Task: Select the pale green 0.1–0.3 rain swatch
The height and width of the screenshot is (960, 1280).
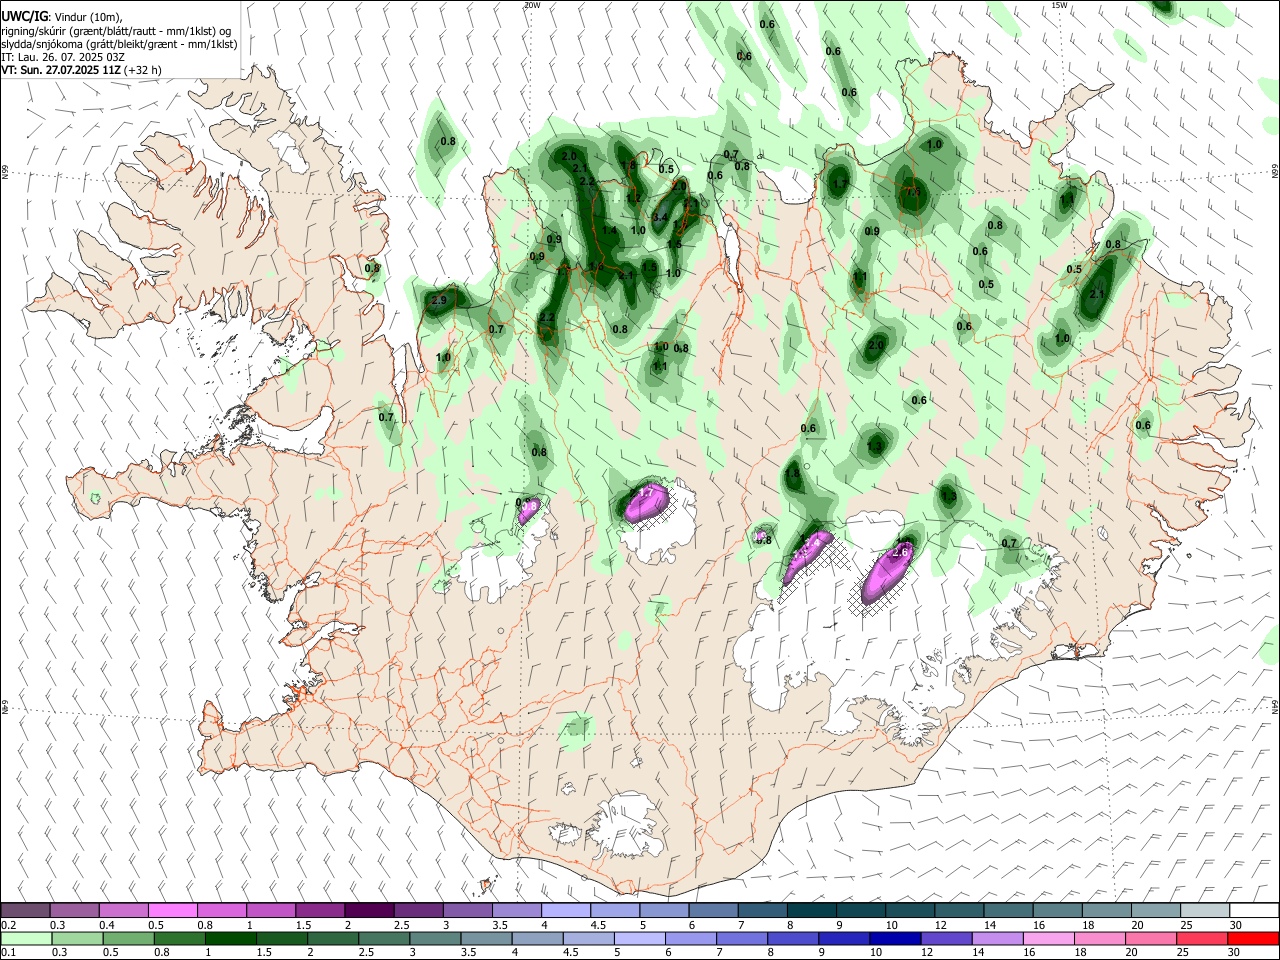Action: tap(27, 939)
